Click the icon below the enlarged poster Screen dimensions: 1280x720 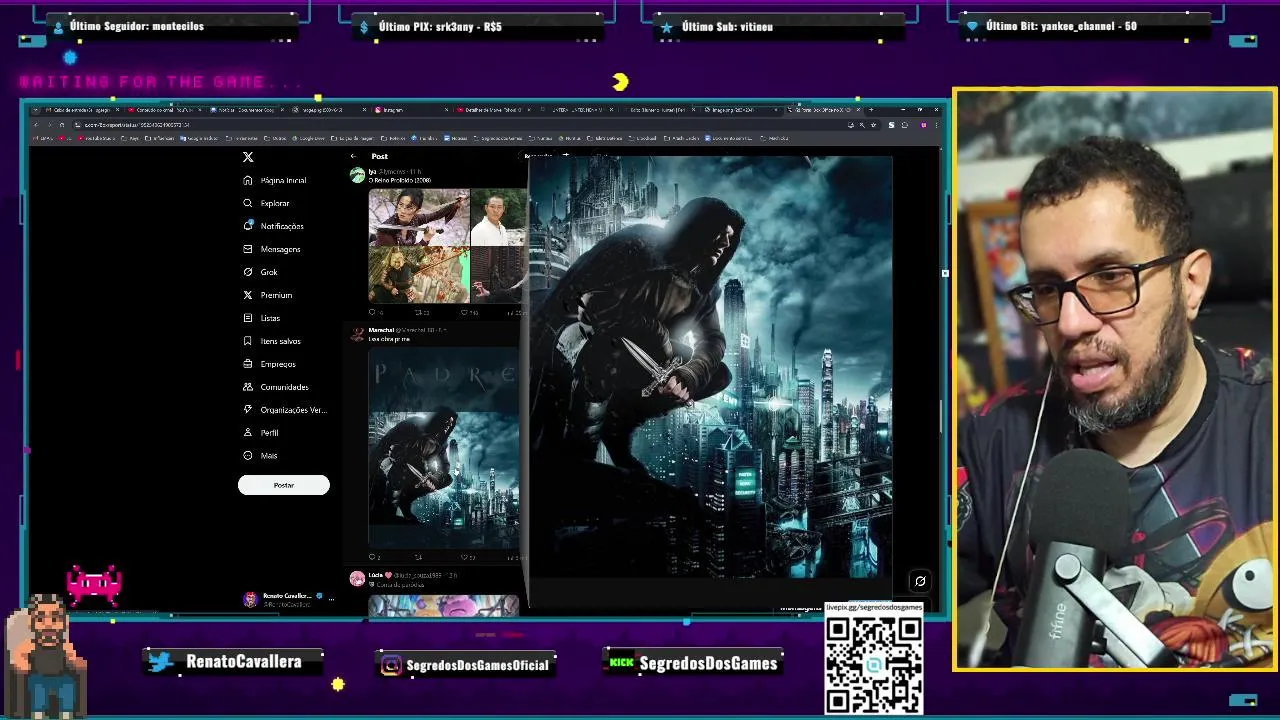coord(920,581)
